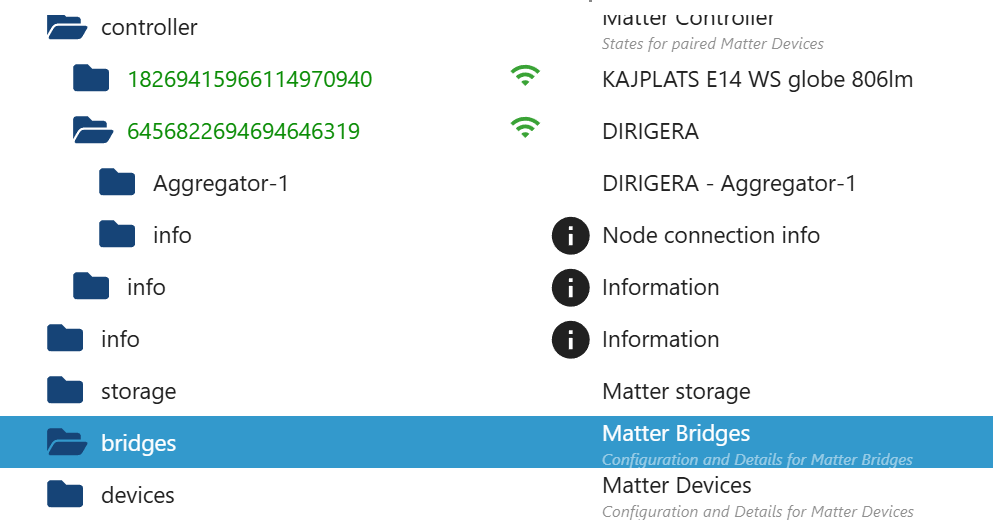Click the wifi icon beside KAJPLATS
This screenshot has width=993, height=528.
click(x=525, y=76)
